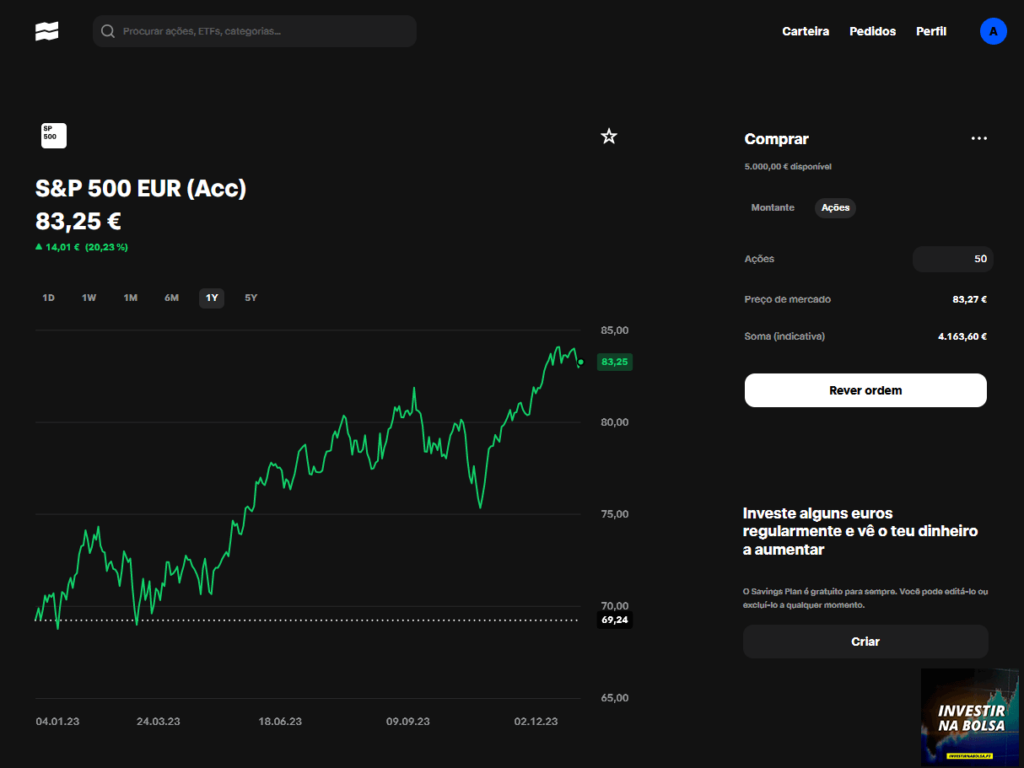Click the 09.09.23 date axis label
The height and width of the screenshot is (768, 1024).
[408, 721]
